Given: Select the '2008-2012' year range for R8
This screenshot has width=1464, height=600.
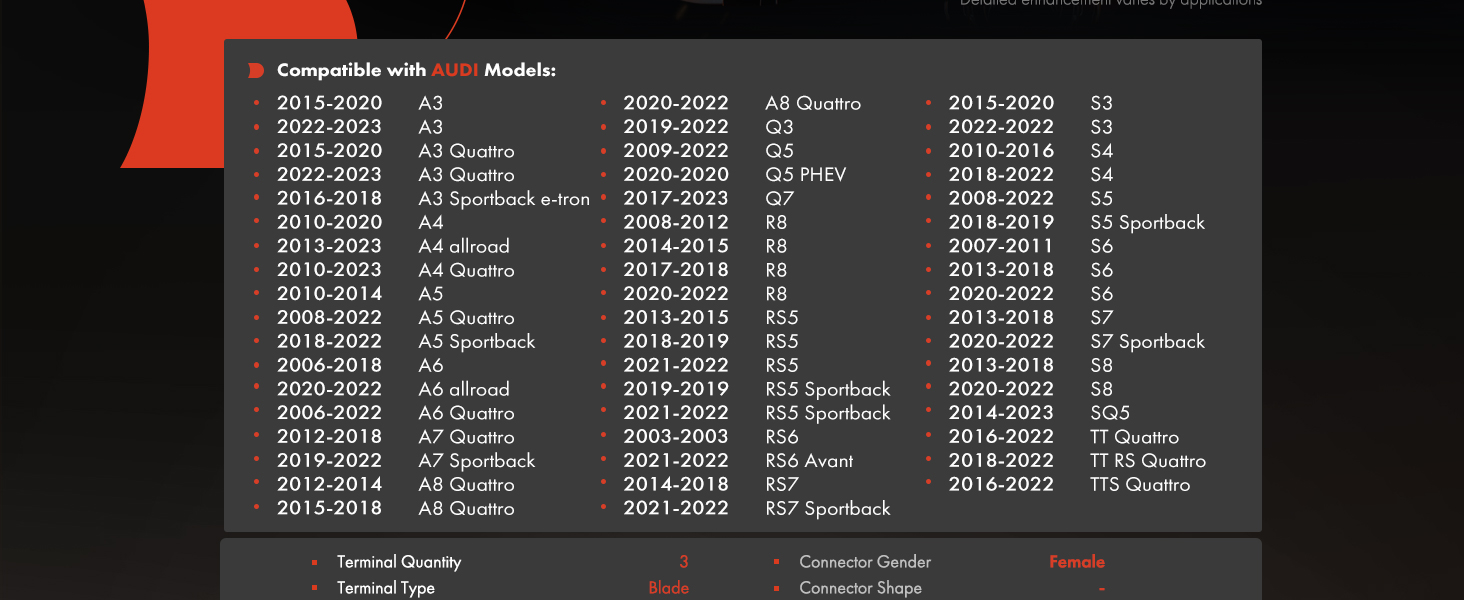Looking at the screenshot, I should click(676, 222).
